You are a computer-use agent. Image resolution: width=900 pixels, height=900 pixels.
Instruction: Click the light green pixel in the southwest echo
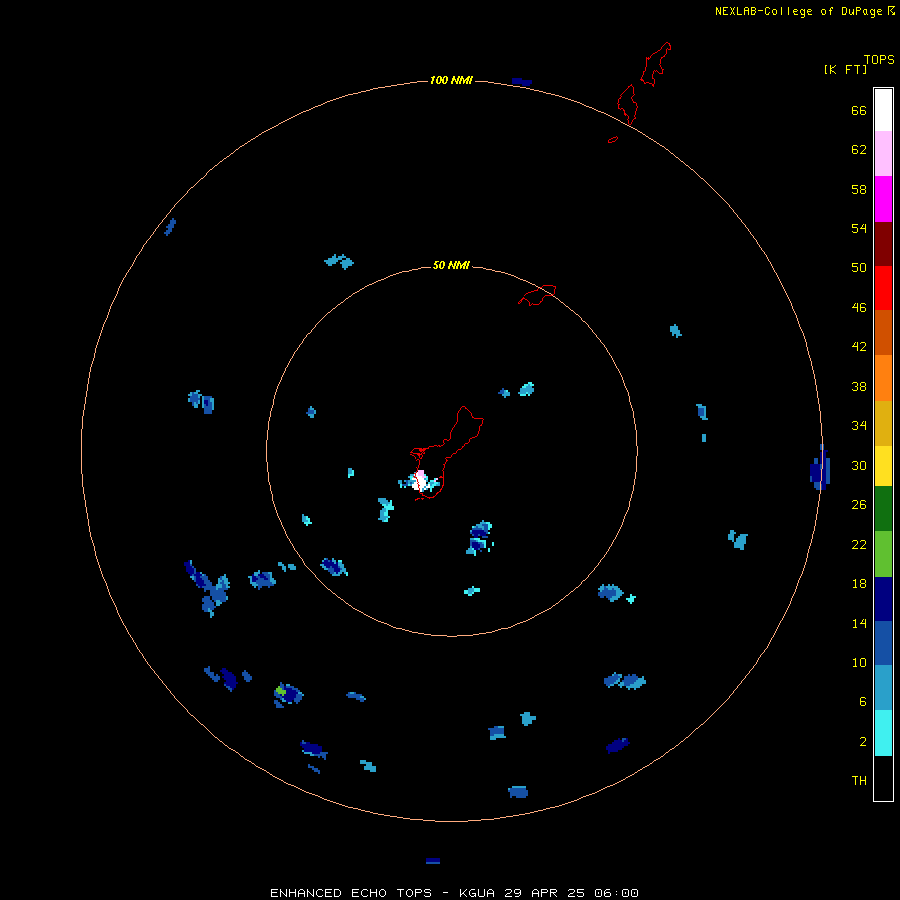coord(281,690)
